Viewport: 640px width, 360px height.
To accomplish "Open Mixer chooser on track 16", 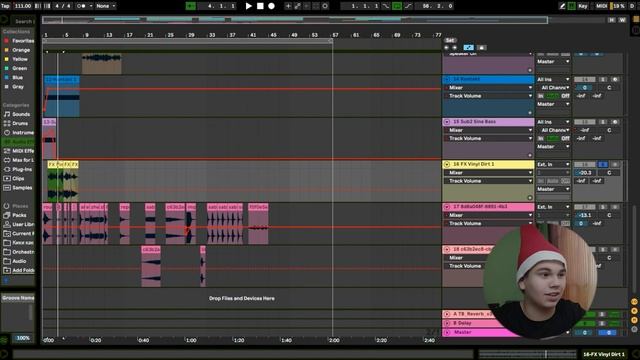I will point(488,173).
